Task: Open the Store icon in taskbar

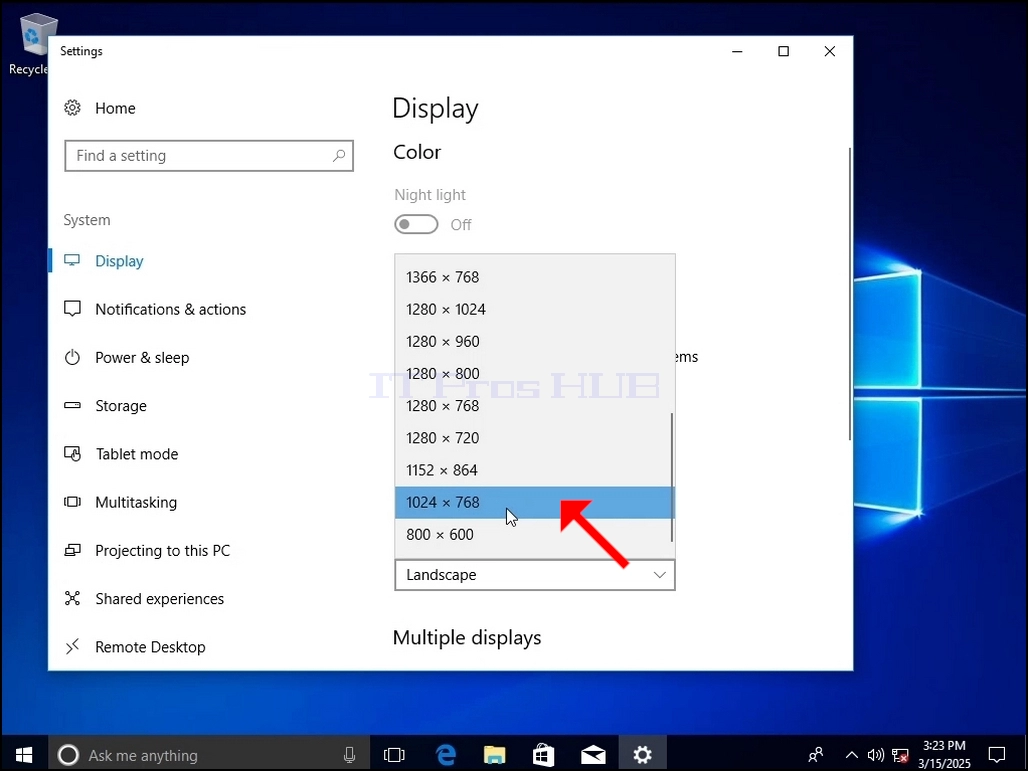Action: (544, 755)
